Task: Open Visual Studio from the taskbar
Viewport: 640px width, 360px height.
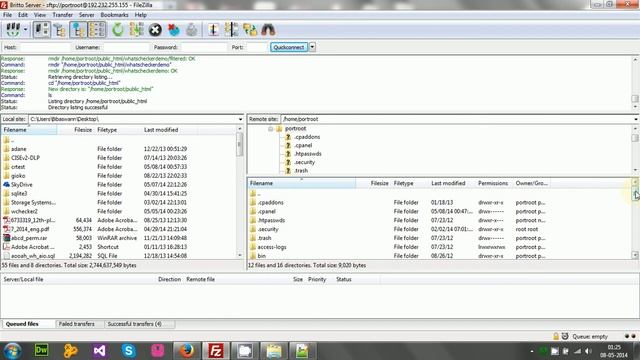Action: tap(99, 351)
